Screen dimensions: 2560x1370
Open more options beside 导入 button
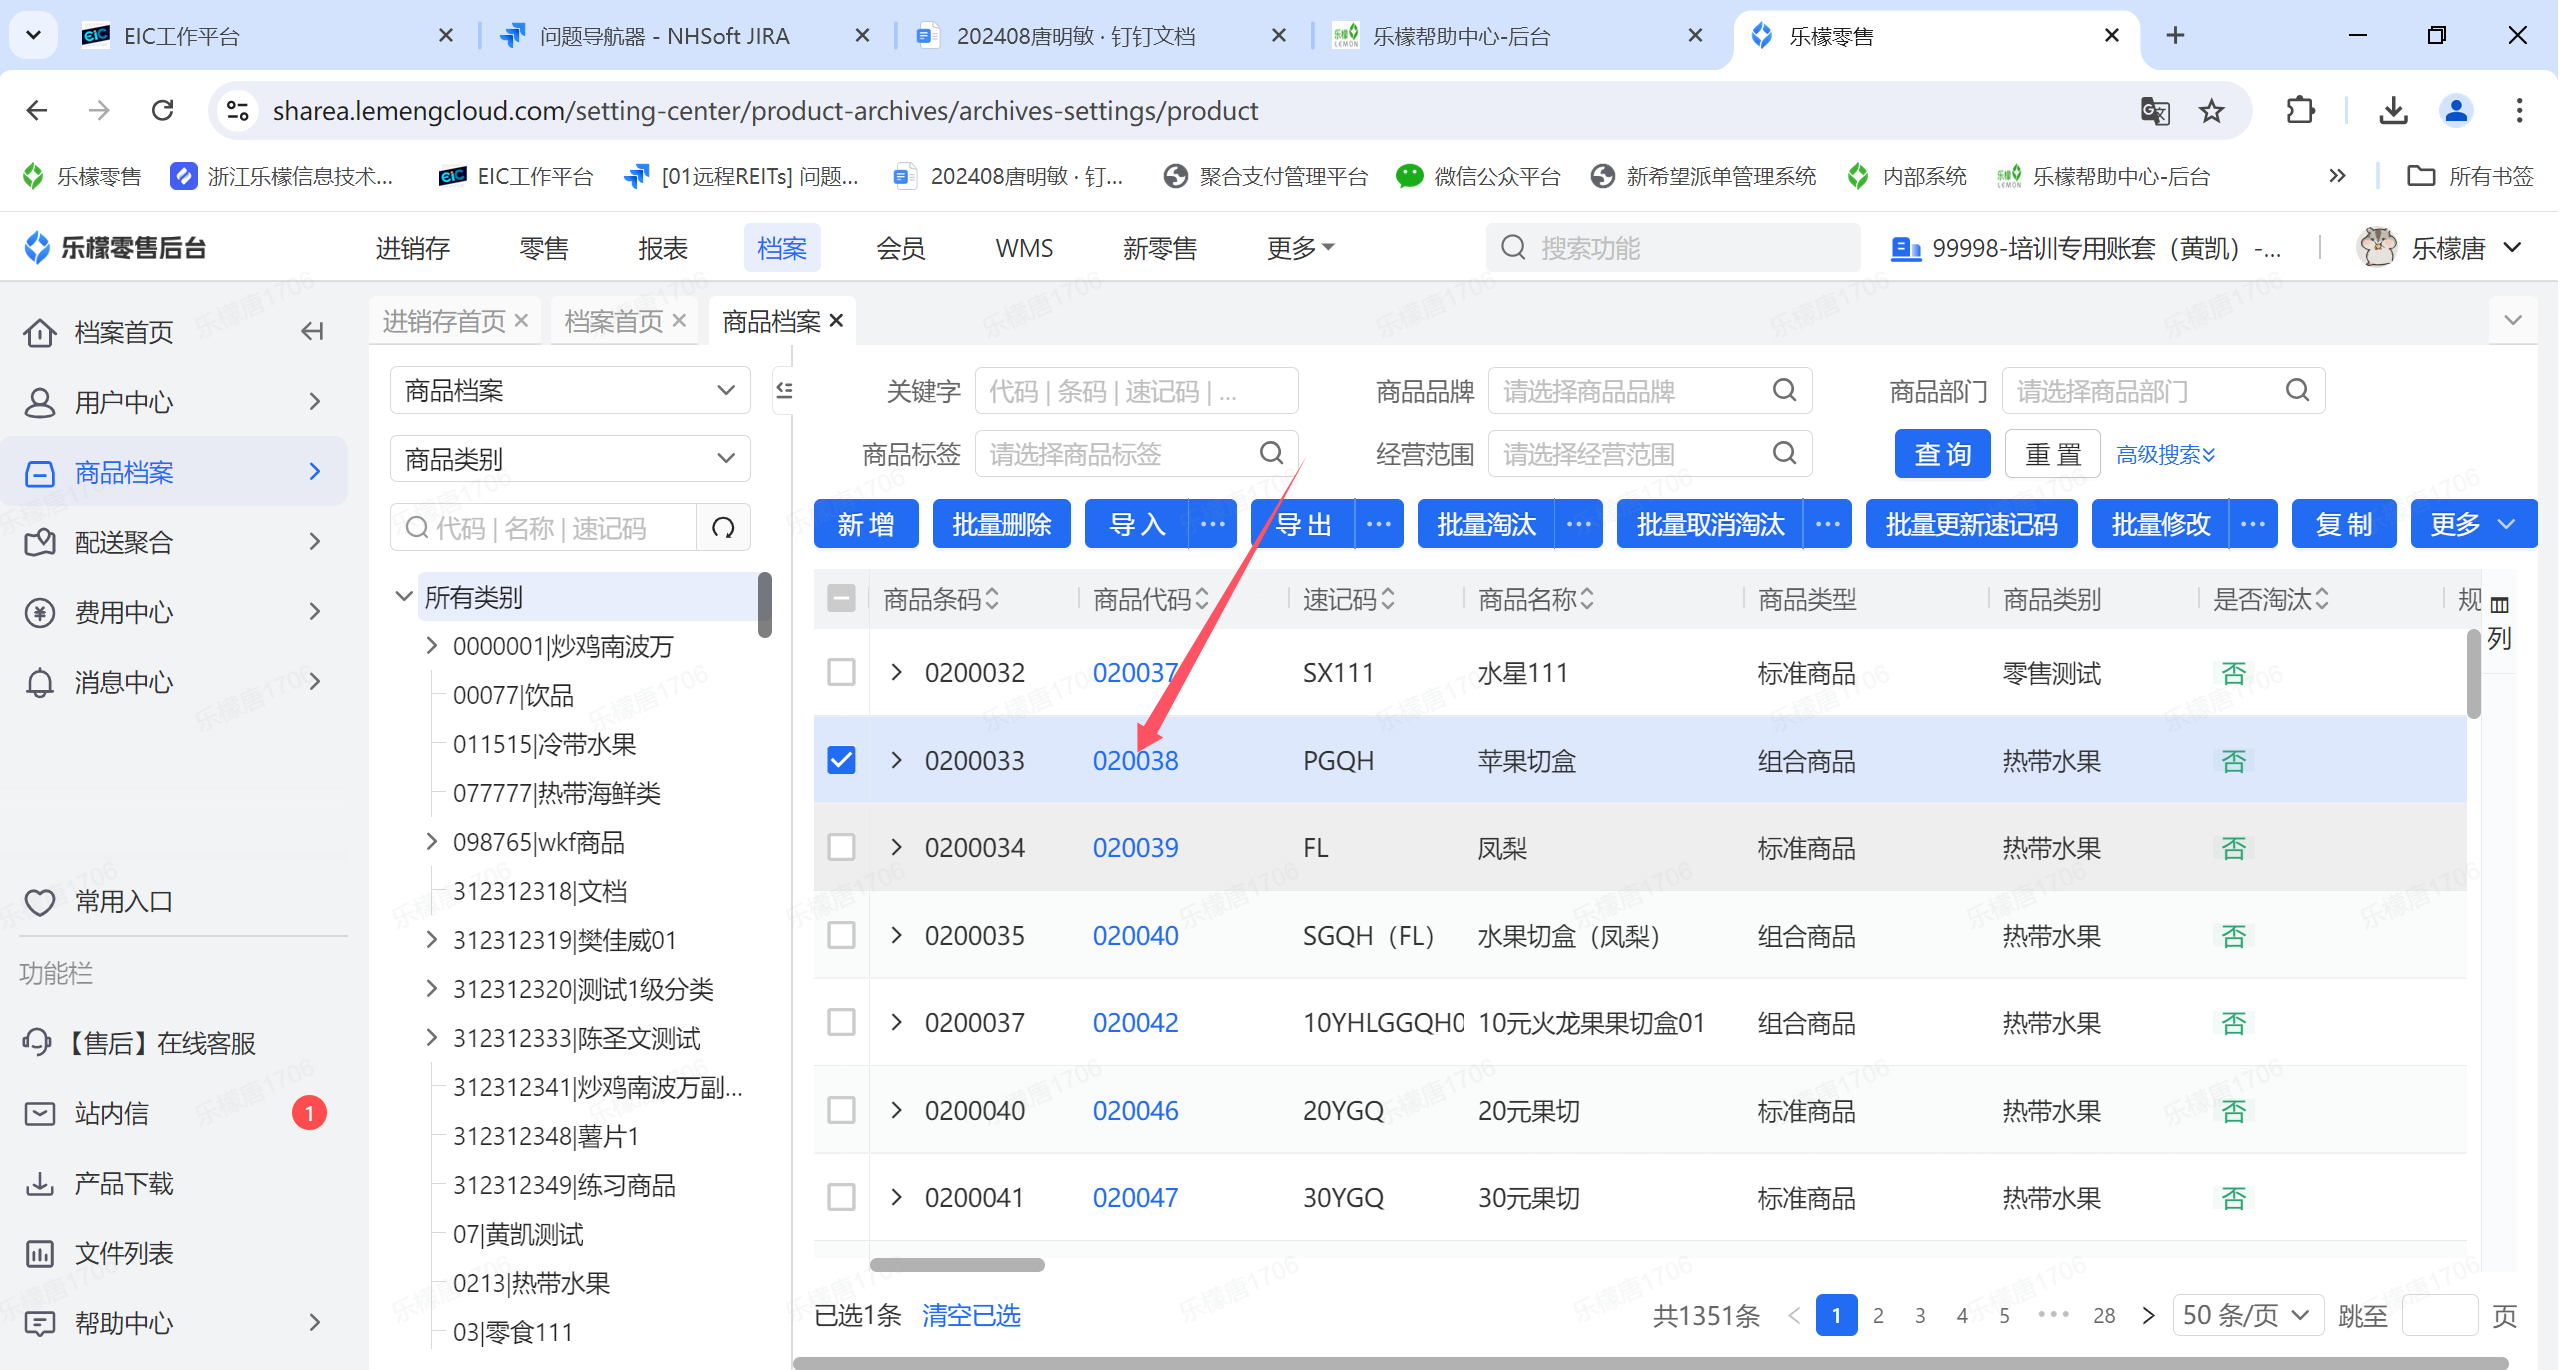tap(1213, 524)
